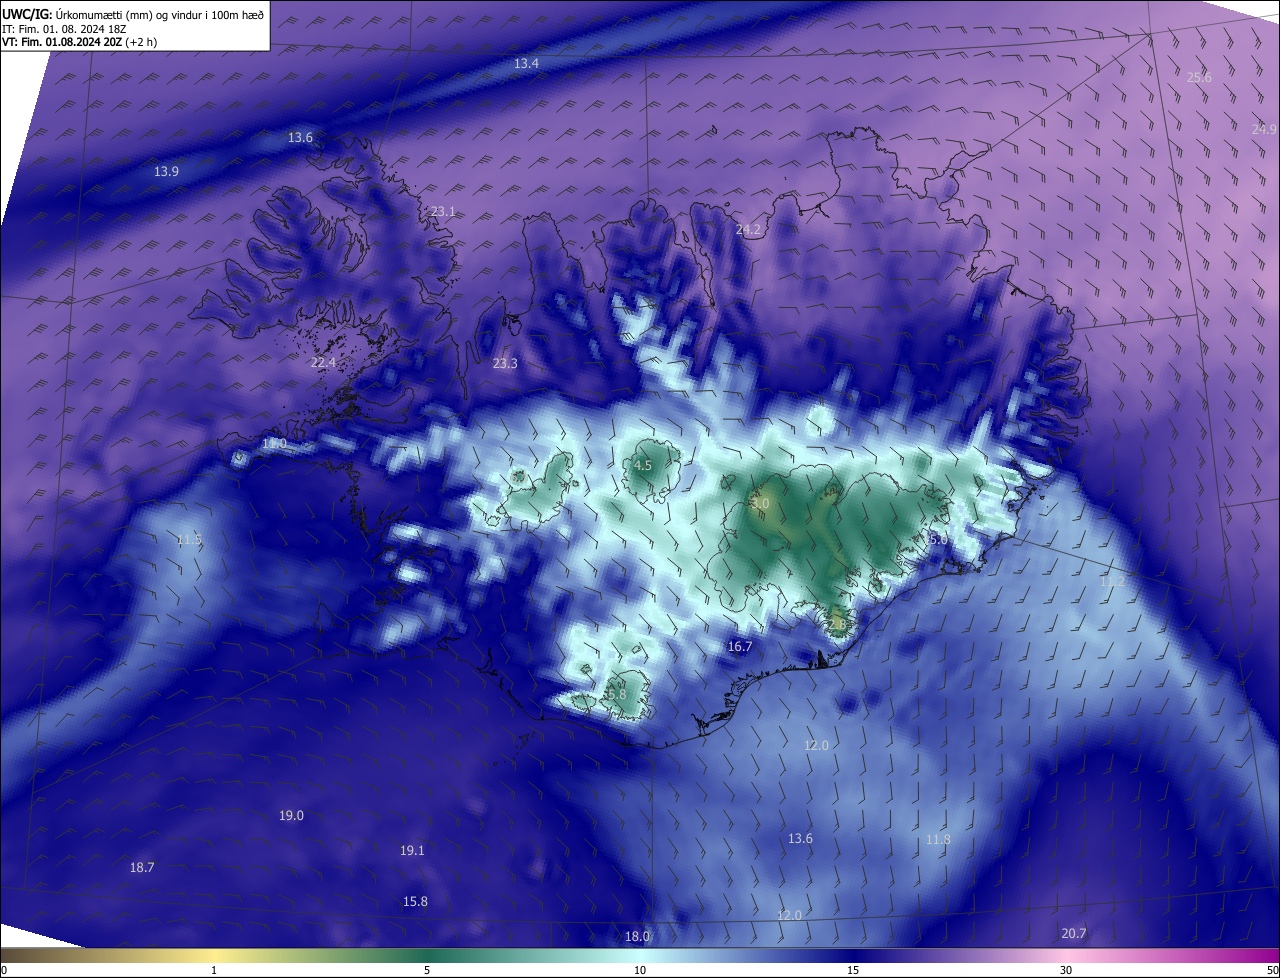The image size is (1280, 978).
Task: Click the 16.7 value label
Action: click(x=739, y=647)
